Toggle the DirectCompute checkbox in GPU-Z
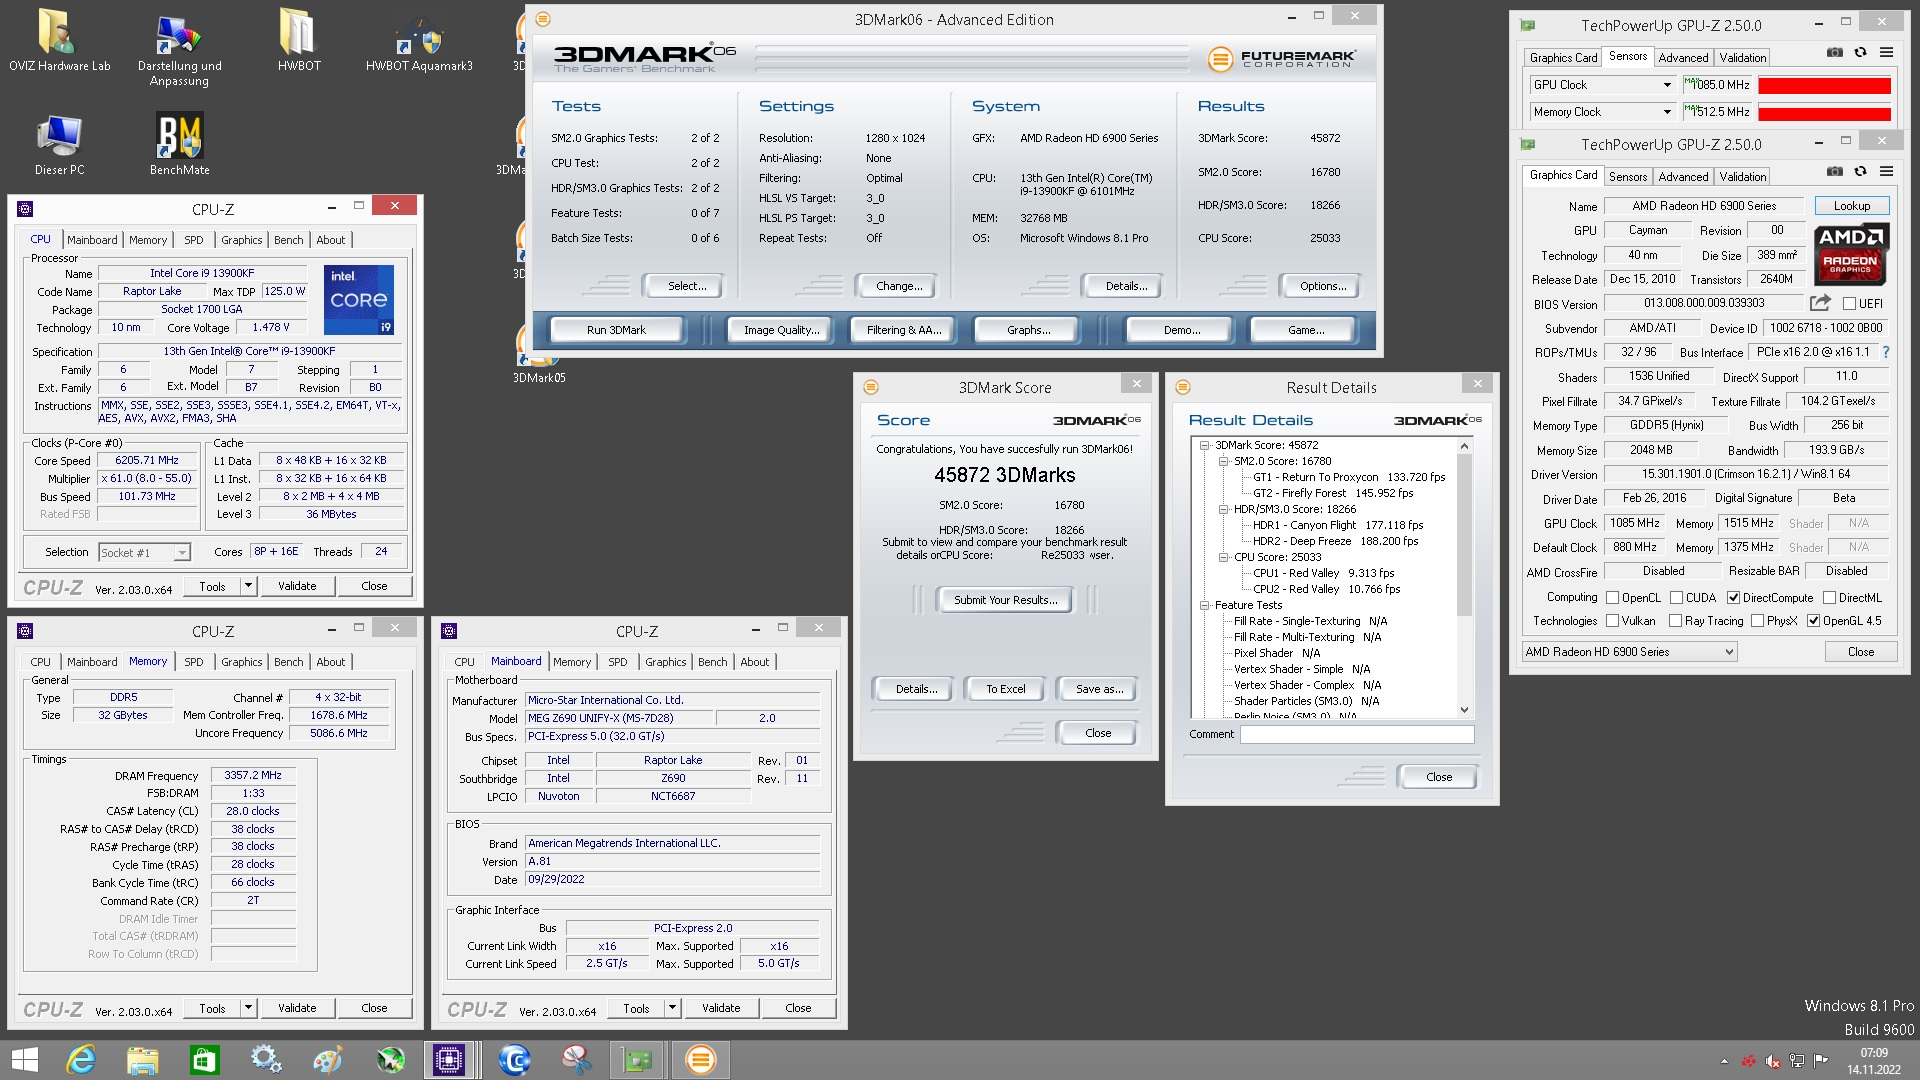The image size is (1920, 1080). [x=1733, y=598]
